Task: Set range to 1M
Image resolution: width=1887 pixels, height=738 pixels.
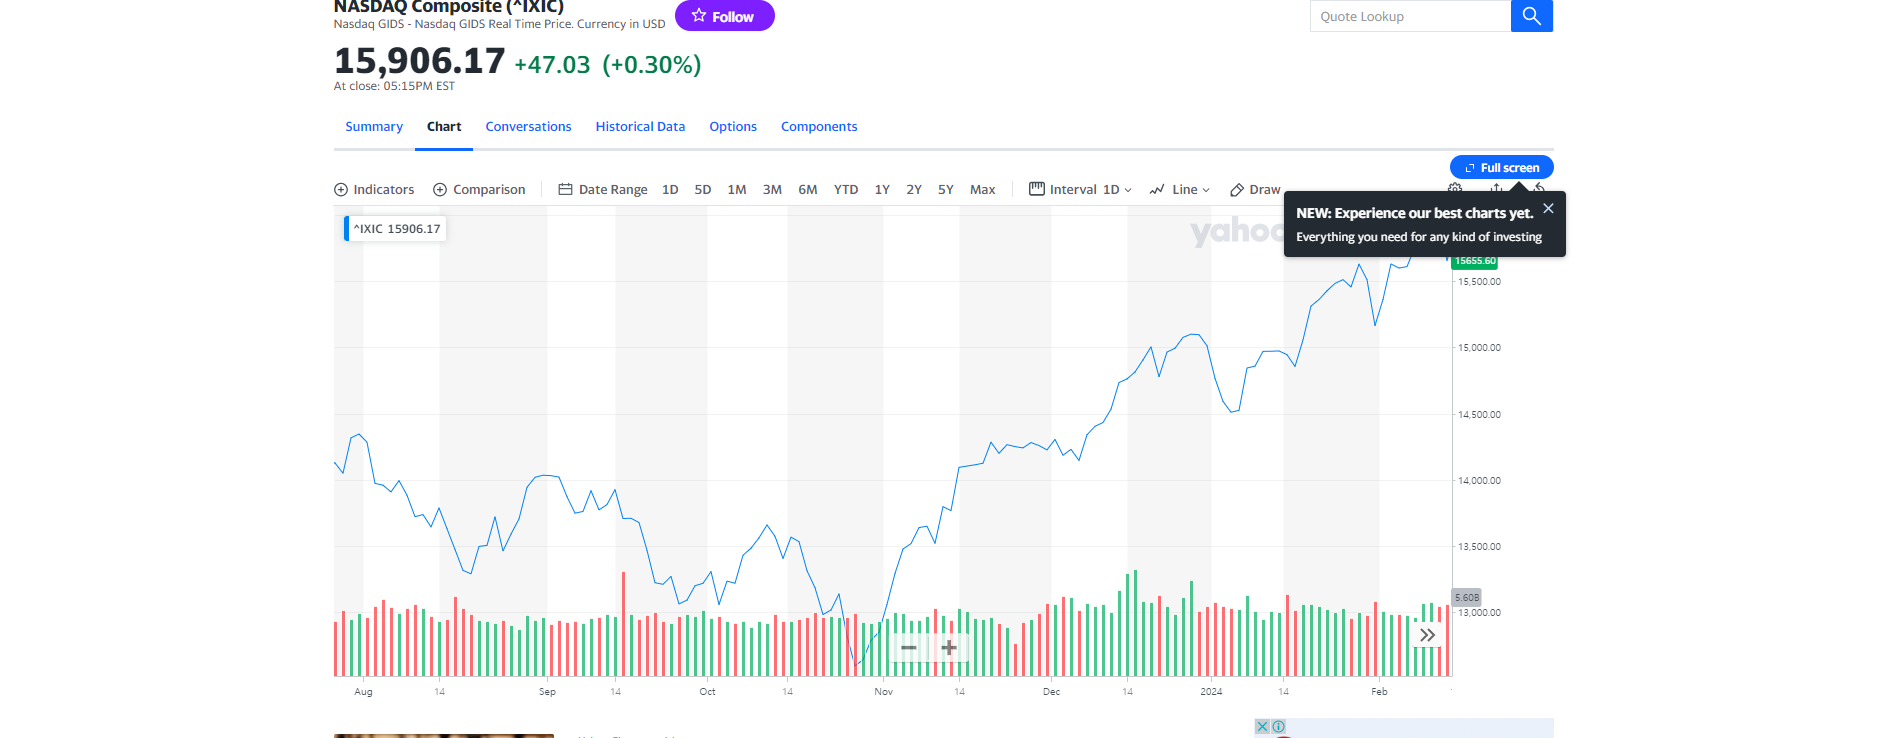Action: [737, 190]
